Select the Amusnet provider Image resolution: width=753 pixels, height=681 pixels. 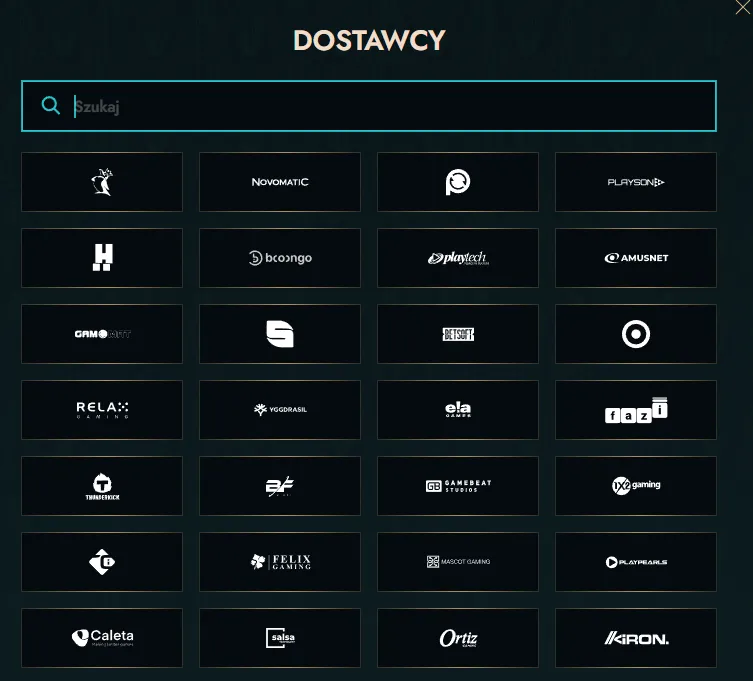(x=636, y=258)
